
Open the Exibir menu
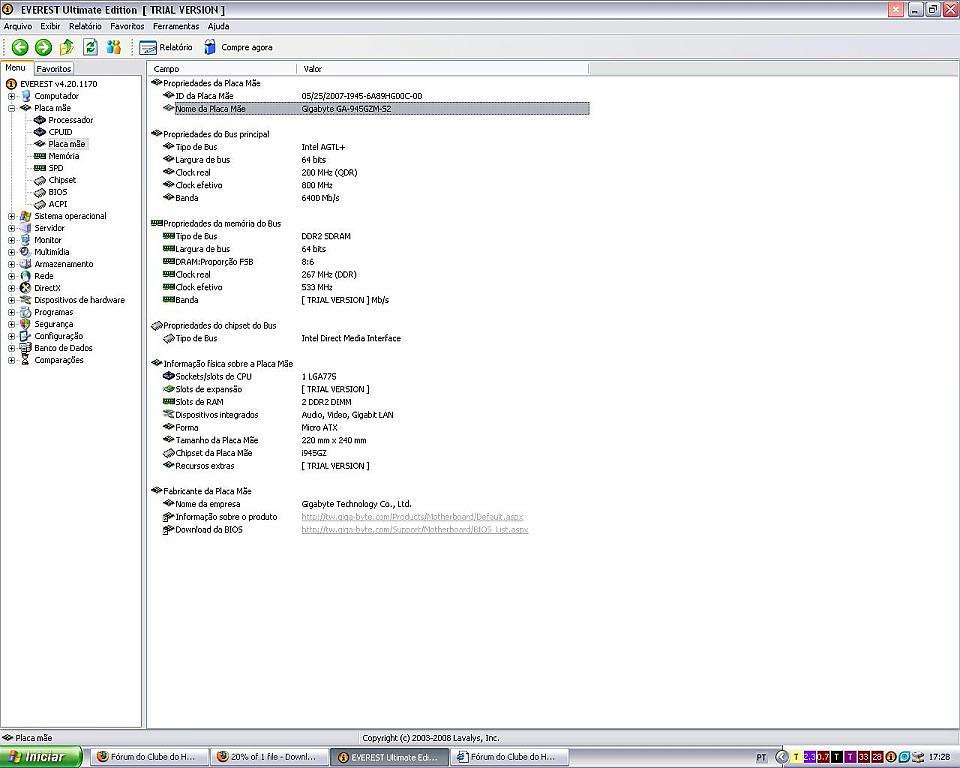50,26
